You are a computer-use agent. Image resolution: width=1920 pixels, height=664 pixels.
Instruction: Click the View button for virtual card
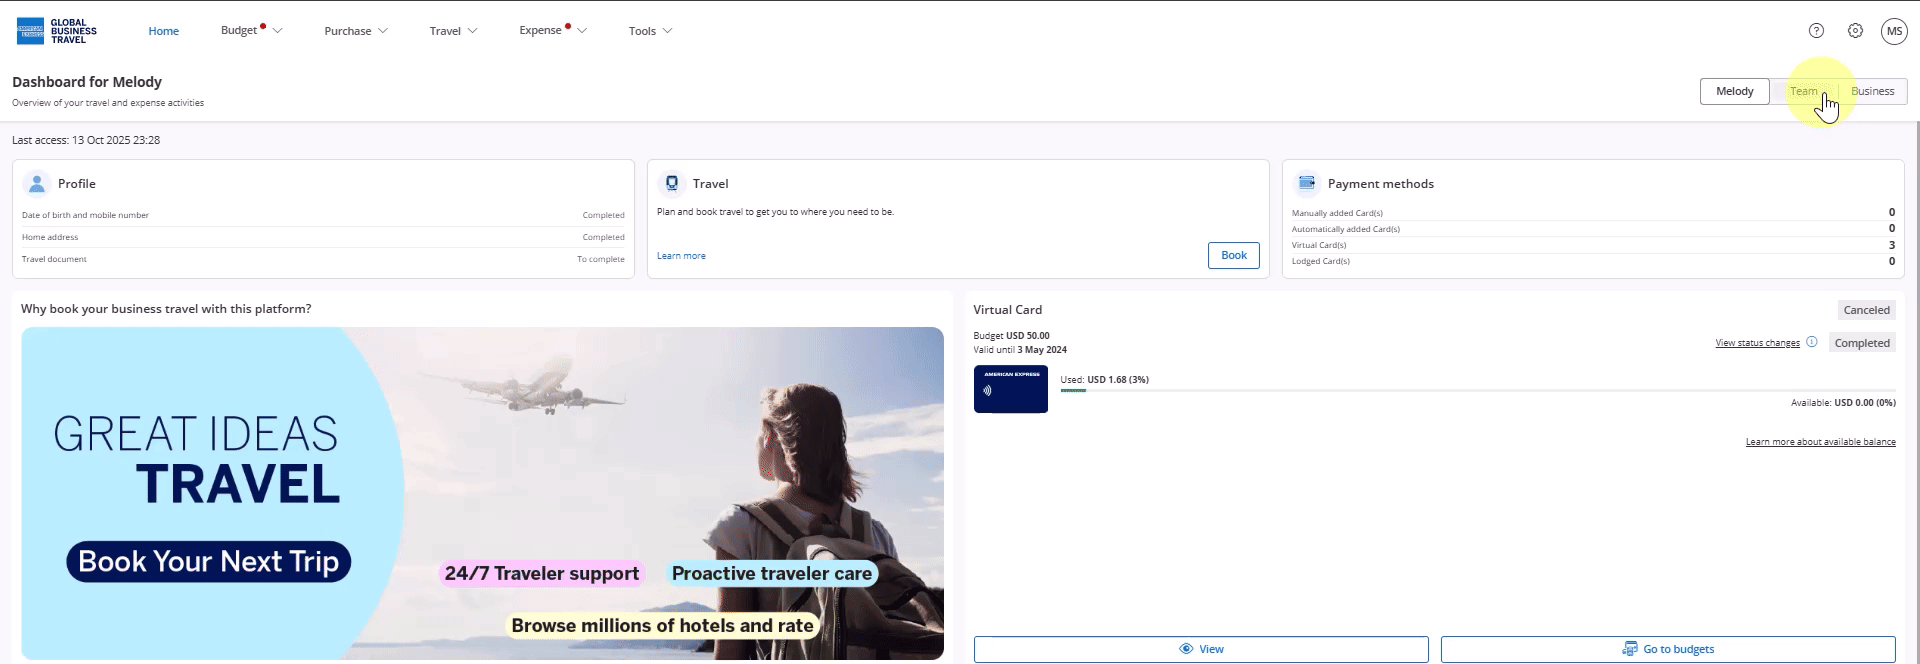pyautogui.click(x=1201, y=649)
